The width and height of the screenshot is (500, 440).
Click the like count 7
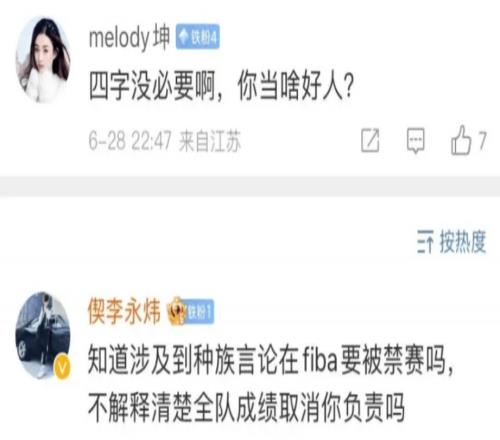coord(482,140)
